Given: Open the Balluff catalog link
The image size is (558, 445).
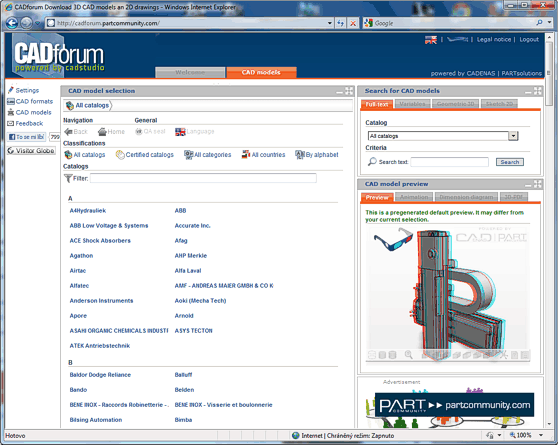Looking at the screenshot, I should click(183, 375).
